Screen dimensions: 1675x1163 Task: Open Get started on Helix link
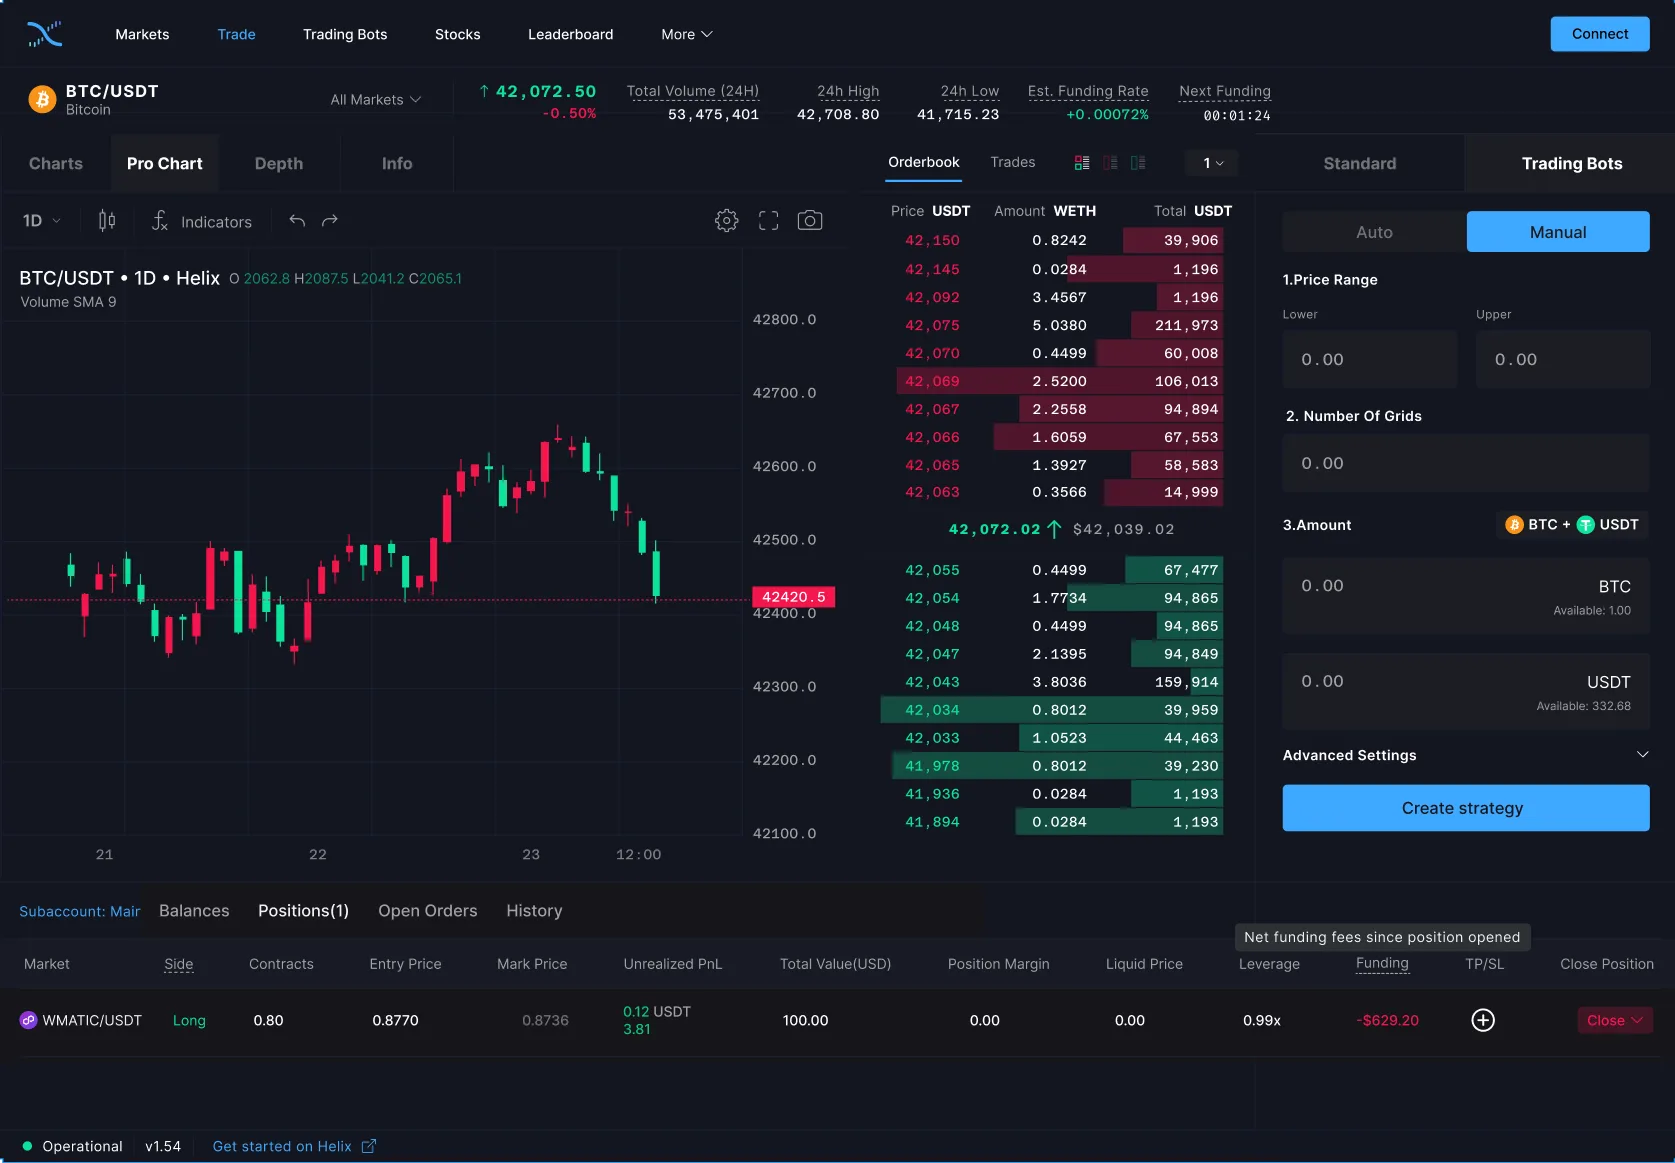point(282,1146)
